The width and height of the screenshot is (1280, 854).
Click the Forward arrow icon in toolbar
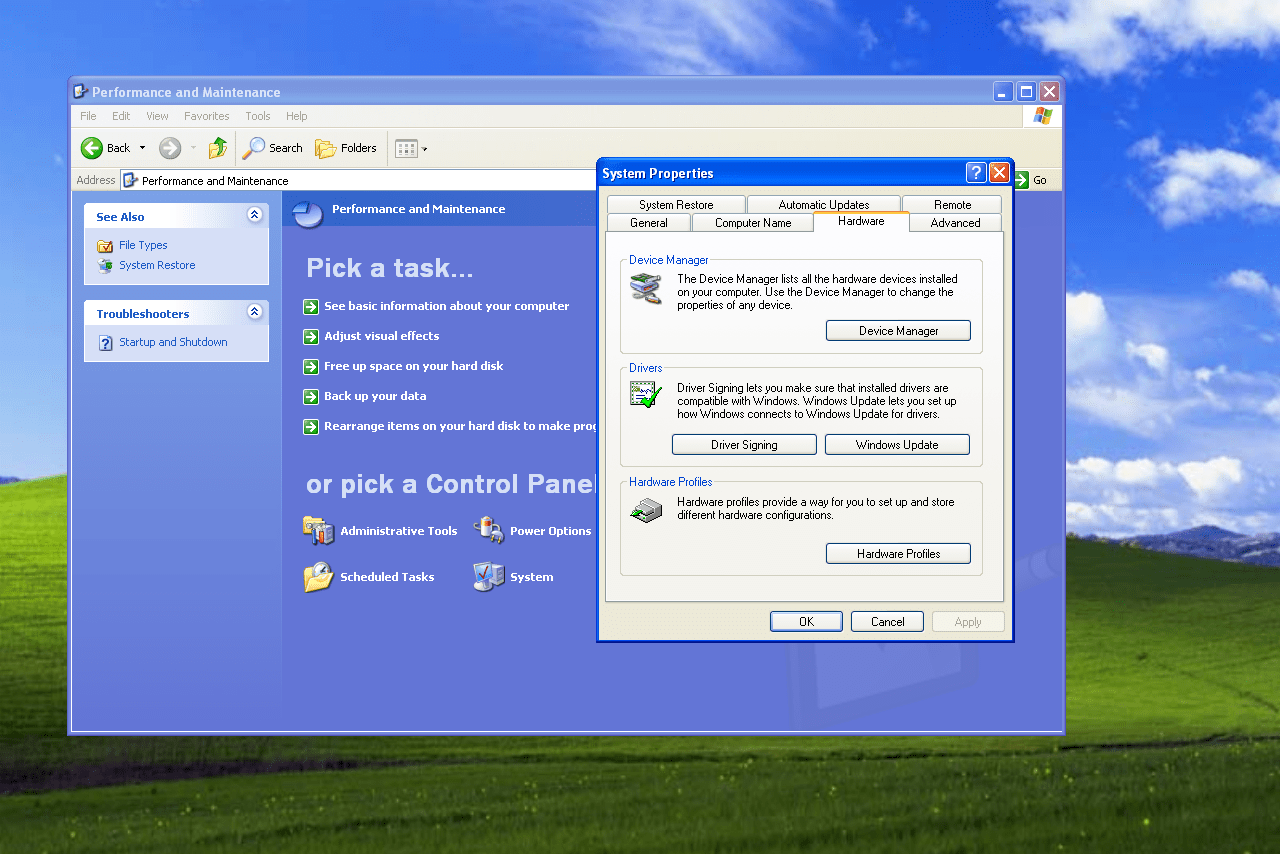170,148
